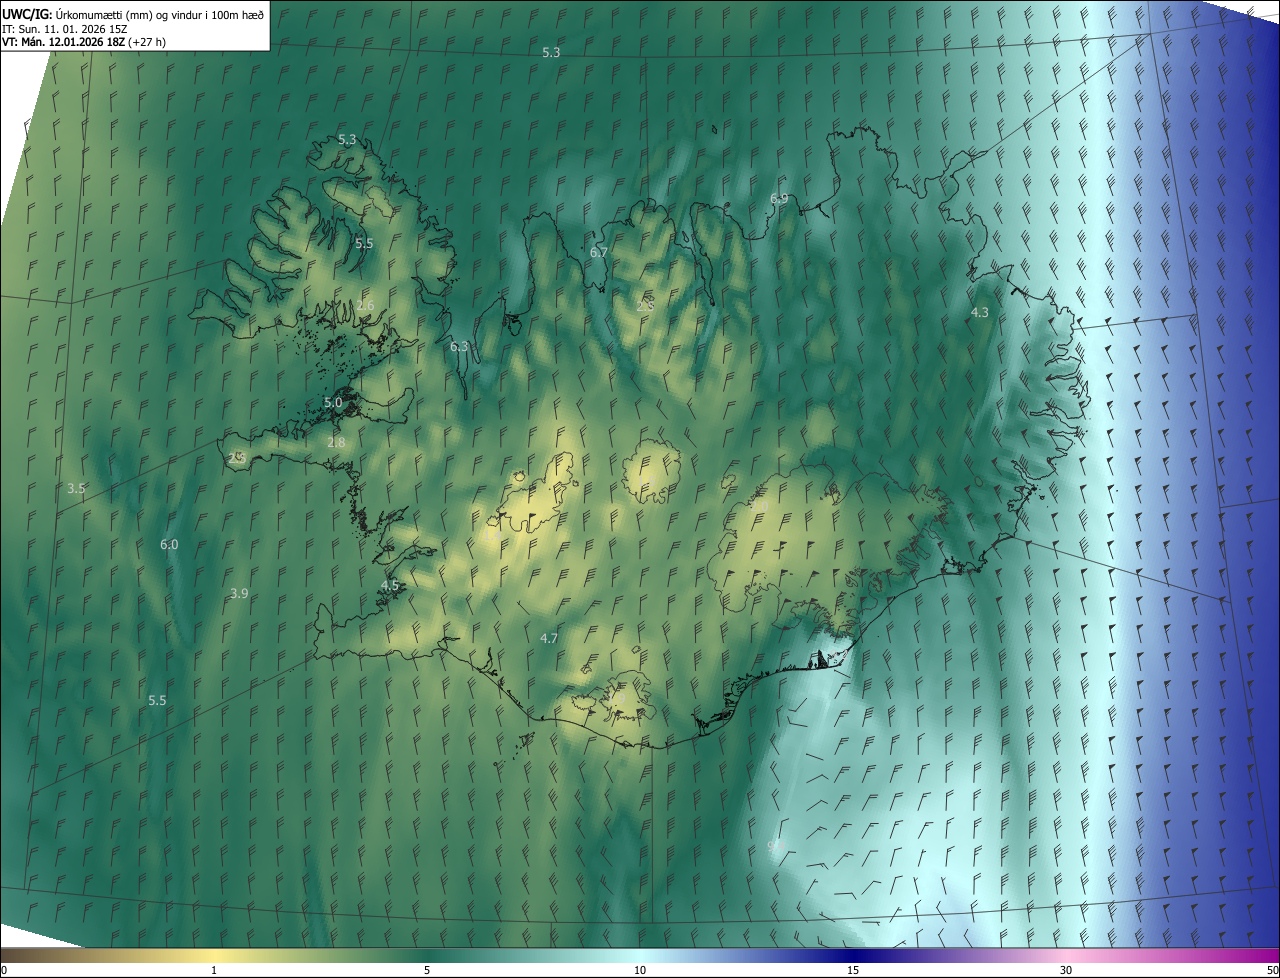Click the colorbar tick label 15
This screenshot has height=978, width=1280.
point(853,971)
